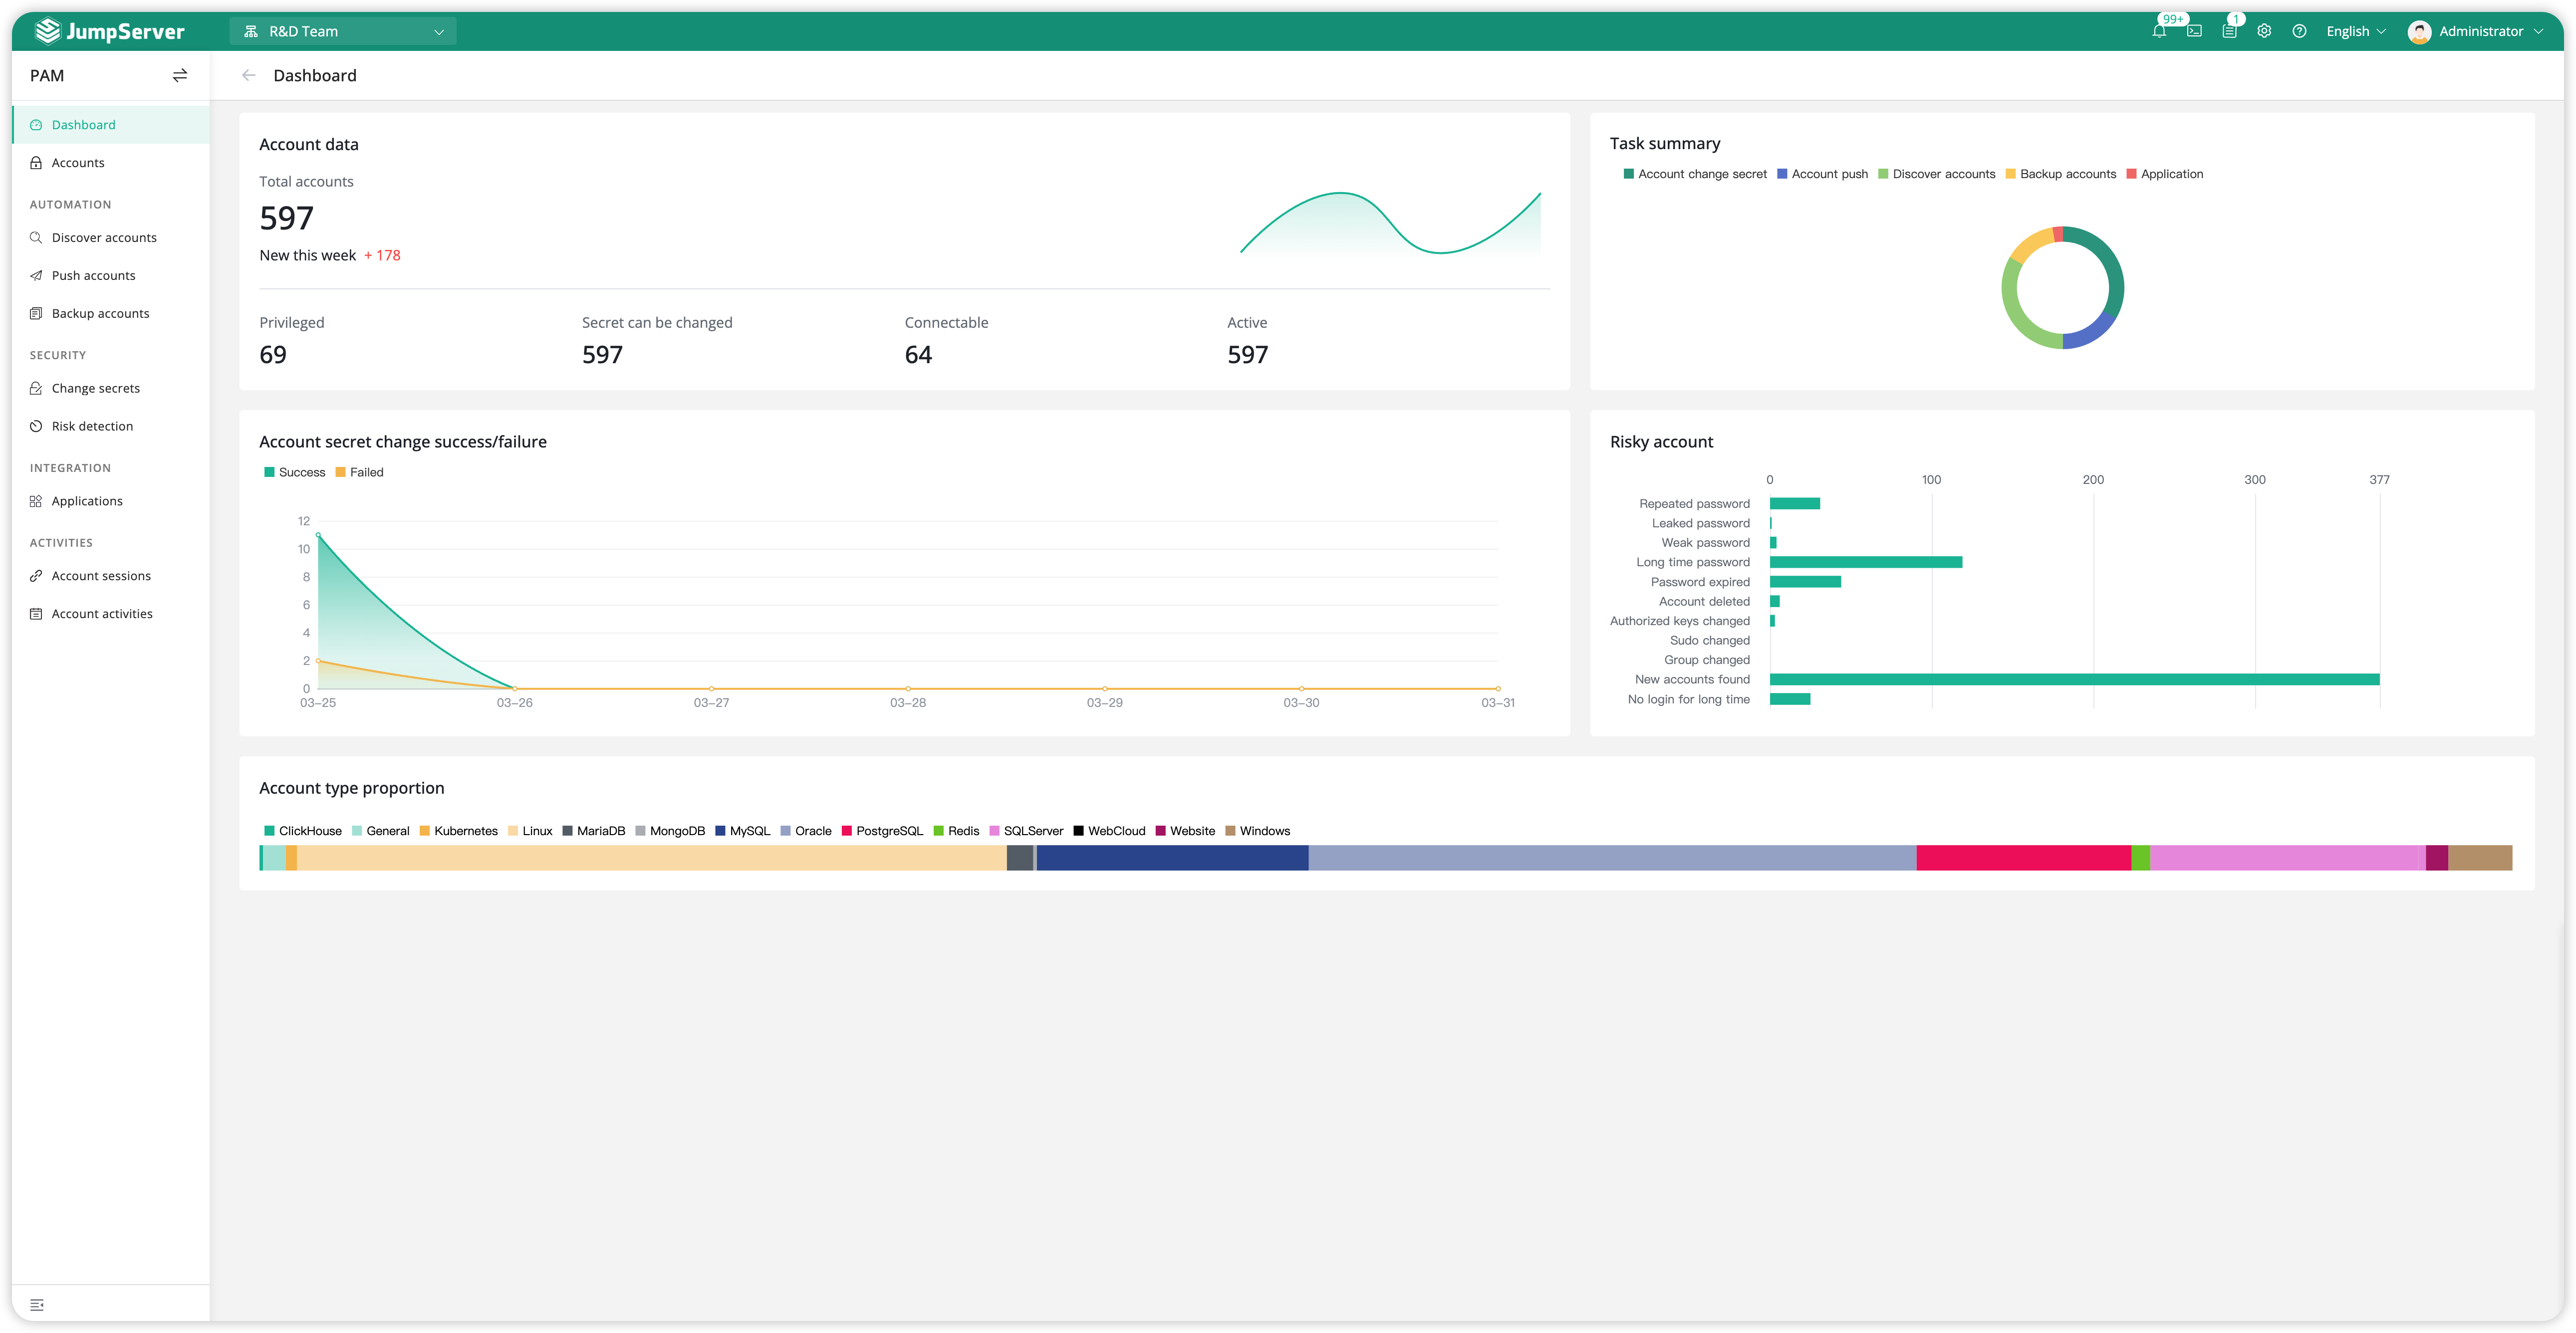Go to Accounts in sidebar
The width and height of the screenshot is (2576, 1333).
click(78, 163)
